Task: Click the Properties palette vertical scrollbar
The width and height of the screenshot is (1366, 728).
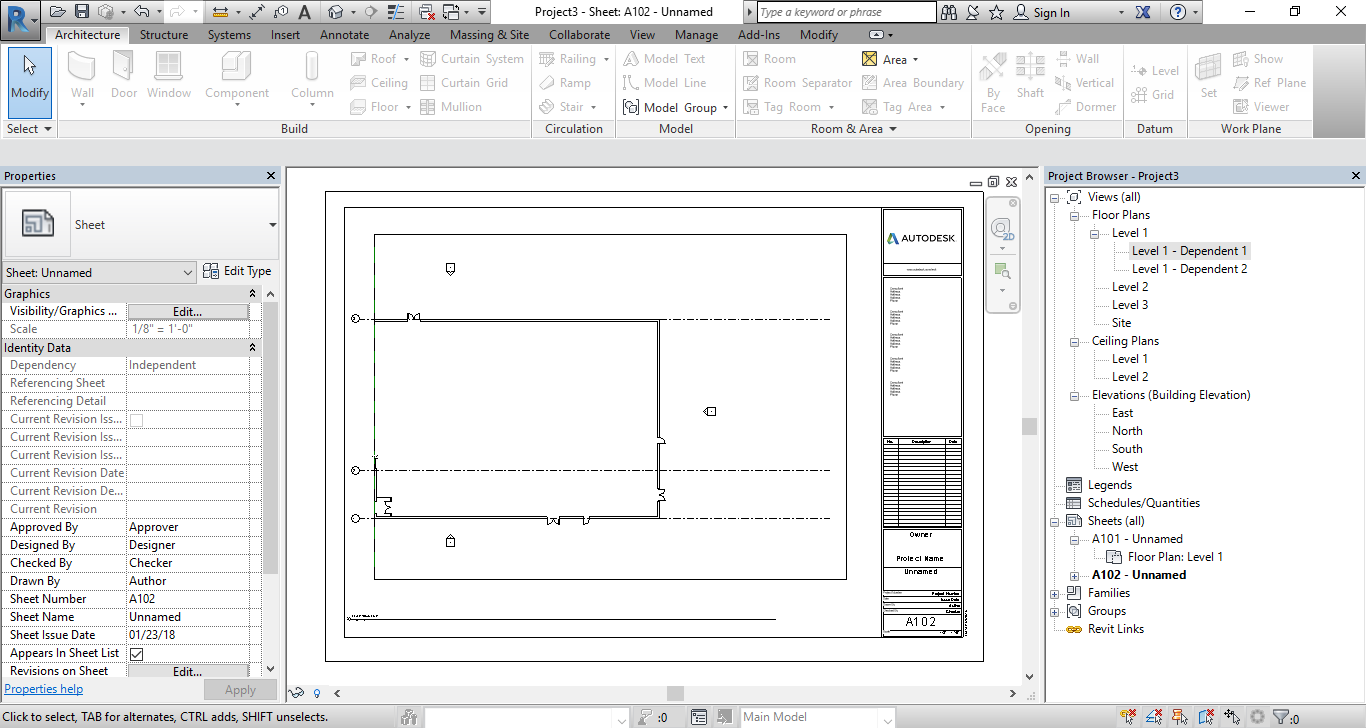Action: 270,440
